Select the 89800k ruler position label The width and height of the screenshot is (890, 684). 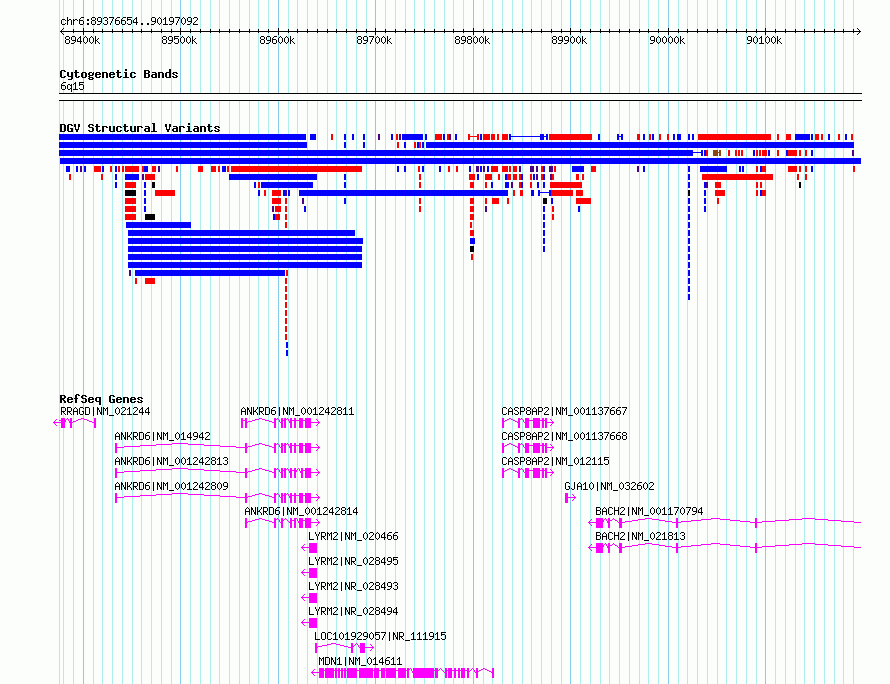coord(472,40)
